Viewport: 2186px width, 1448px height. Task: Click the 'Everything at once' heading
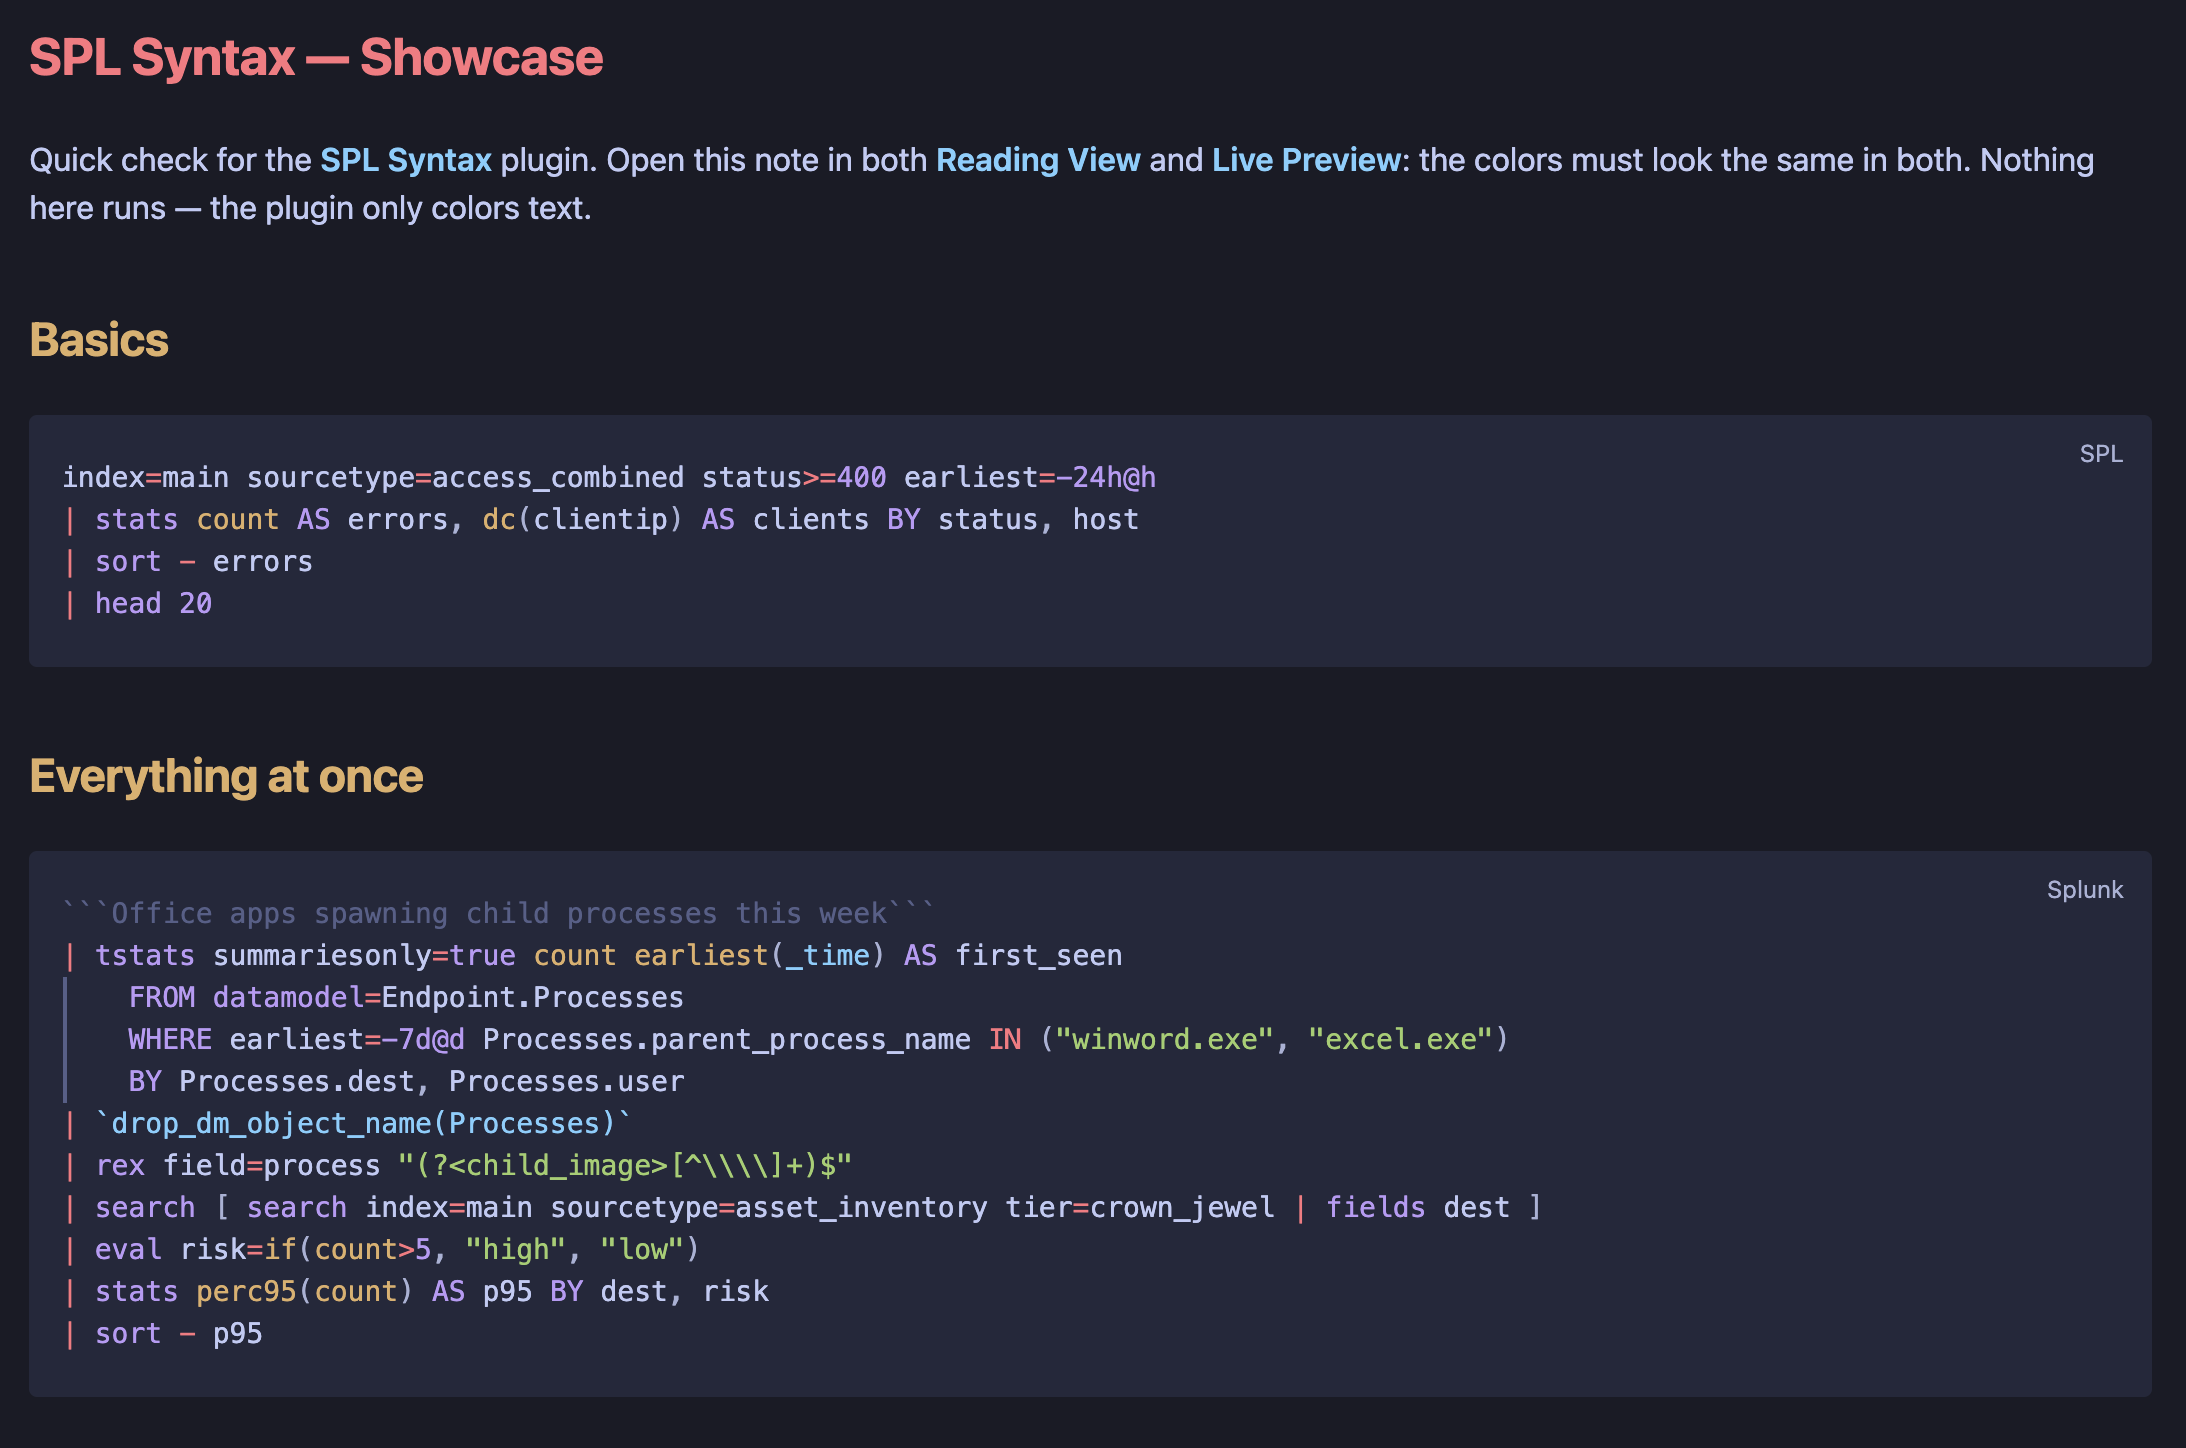click(226, 776)
